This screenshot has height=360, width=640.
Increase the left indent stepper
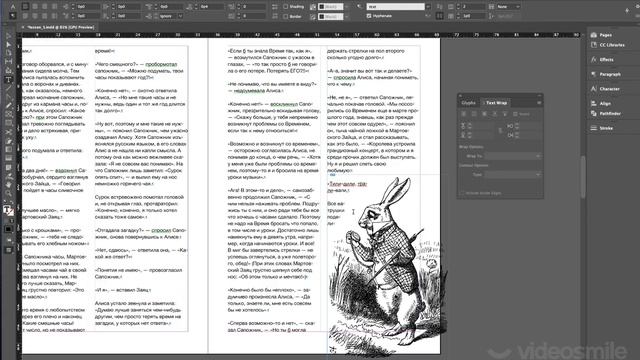73,5
